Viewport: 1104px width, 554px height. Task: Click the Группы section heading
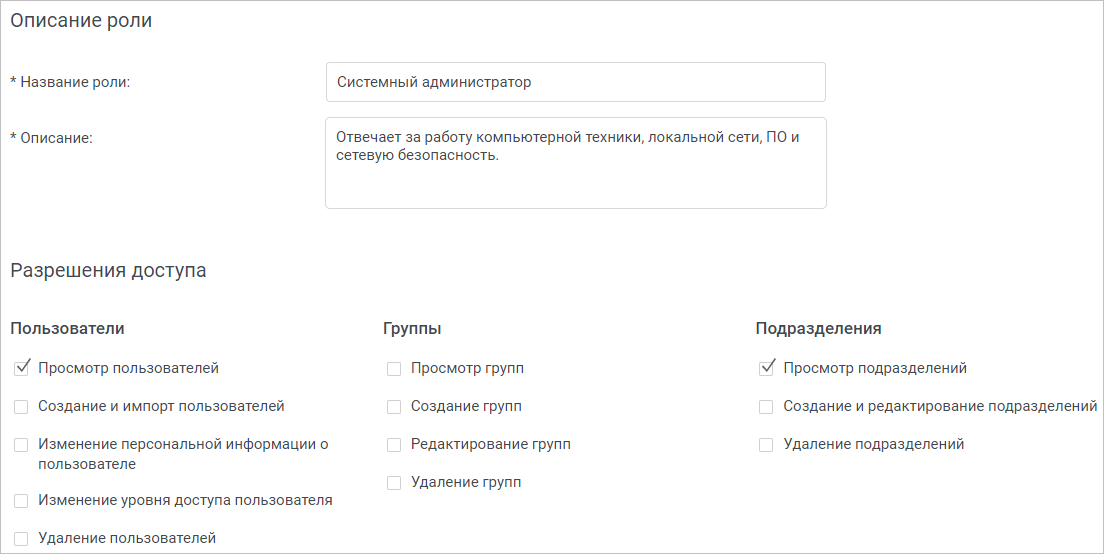pos(412,328)
